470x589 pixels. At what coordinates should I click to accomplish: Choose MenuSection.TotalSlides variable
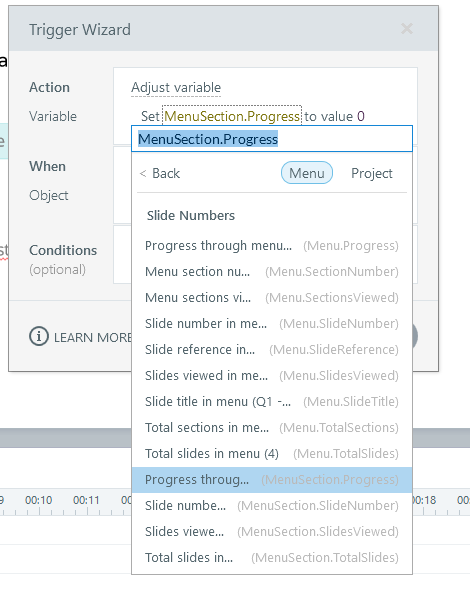pyautogui.click(x=272, y=557)
